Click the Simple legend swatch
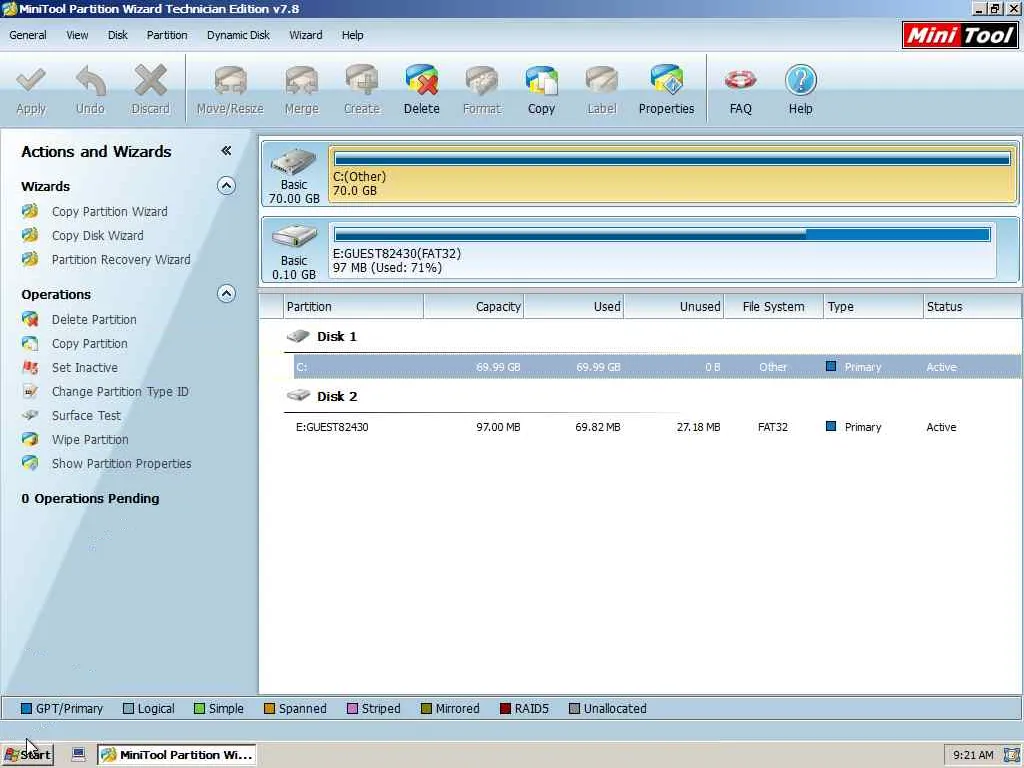Viewport: 1024px width, 768px height. [199, 709]
